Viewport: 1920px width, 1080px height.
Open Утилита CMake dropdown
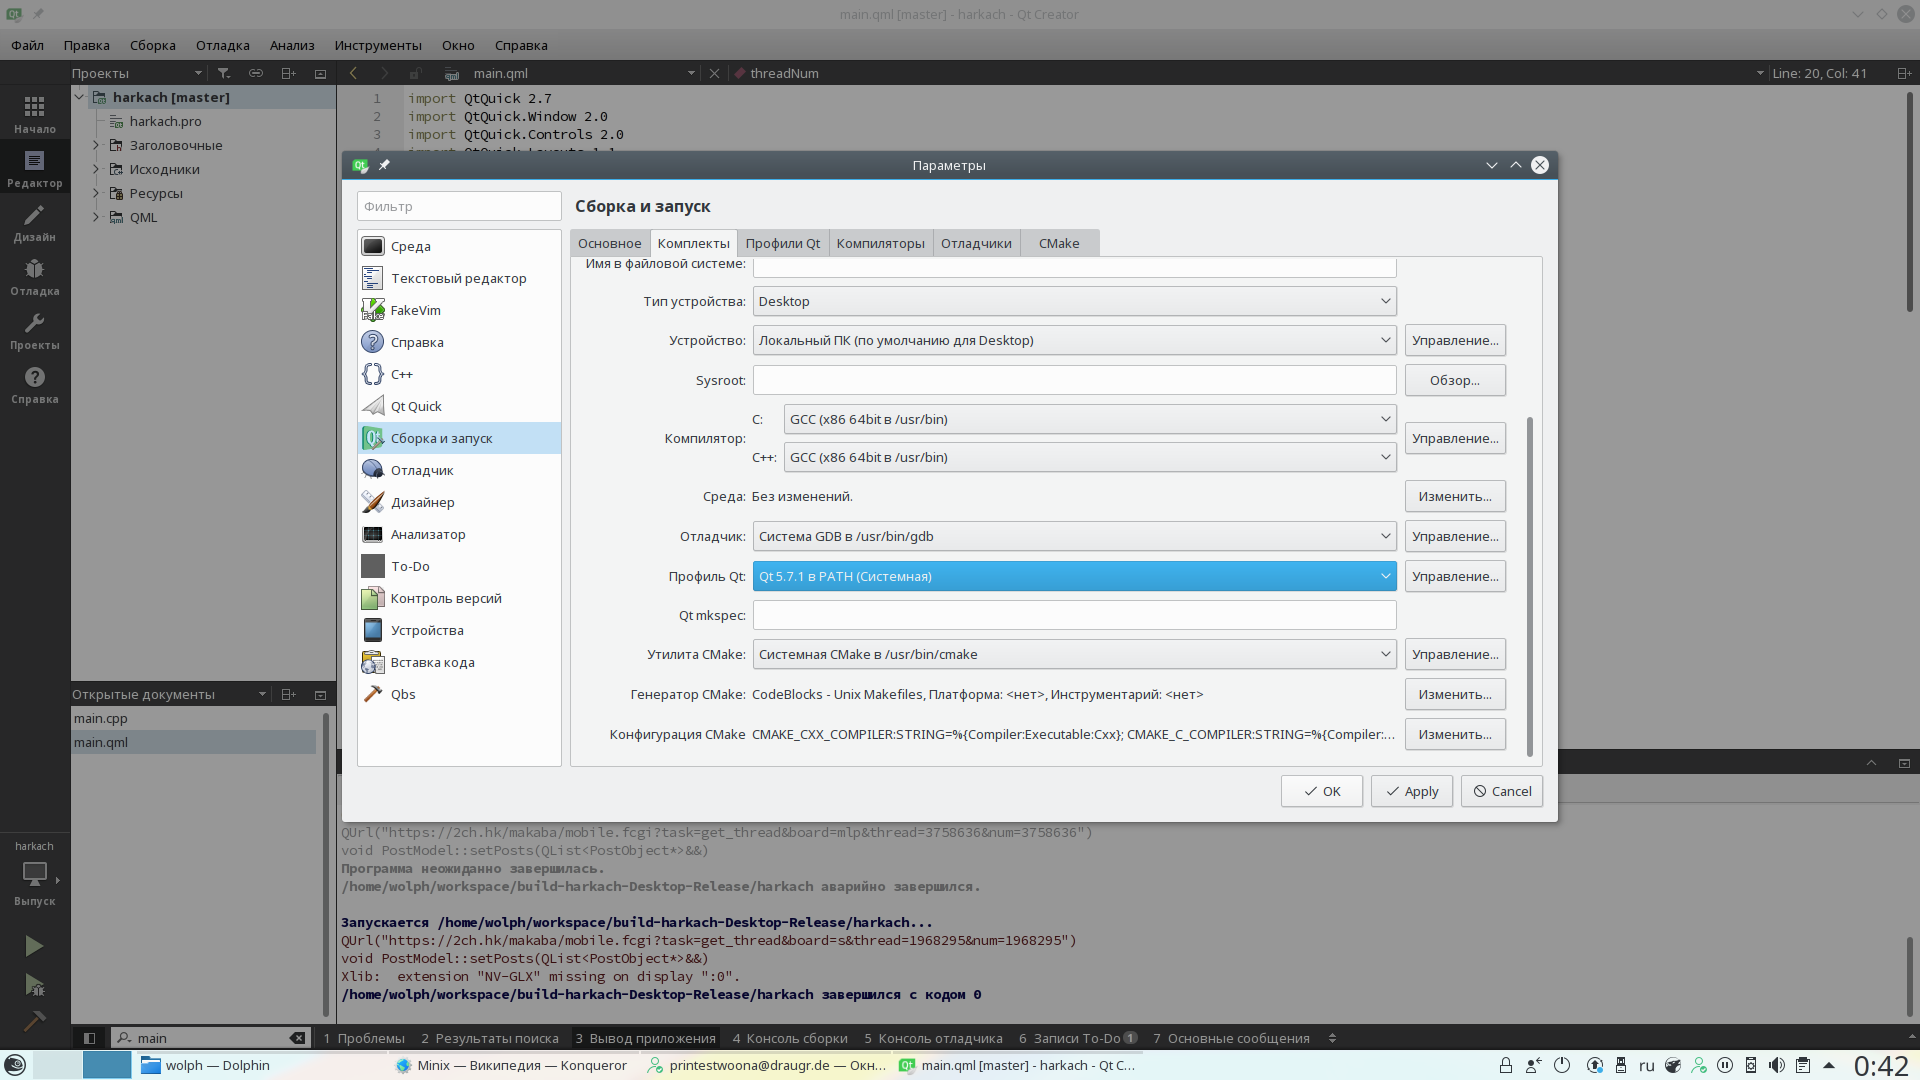tap(1074, 654)
